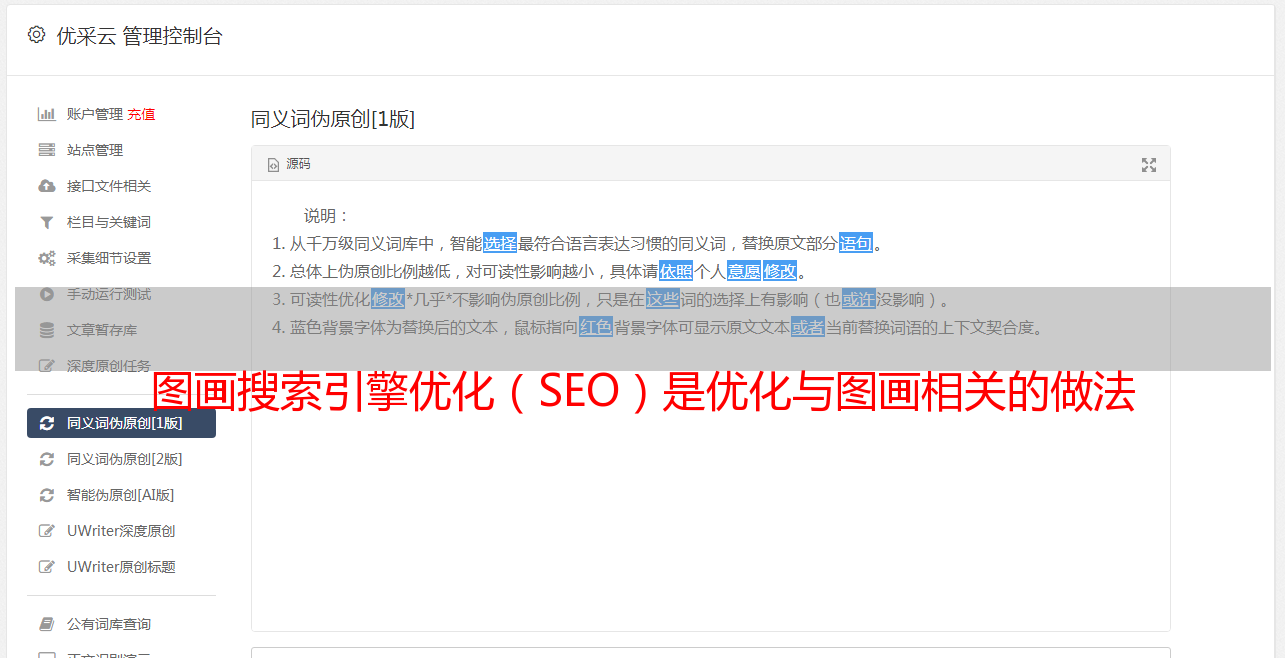Click the gear icon beside 优采云 管理控制台
The image size is (1285, 658).
[x=37, y=35]
